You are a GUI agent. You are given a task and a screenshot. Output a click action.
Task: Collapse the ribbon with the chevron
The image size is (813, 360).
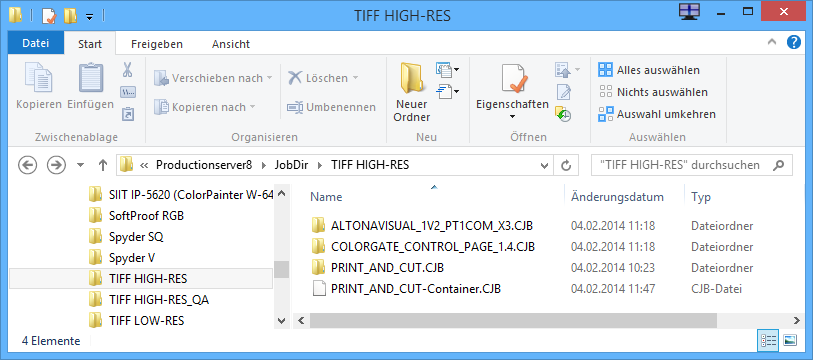pos(772,43)
